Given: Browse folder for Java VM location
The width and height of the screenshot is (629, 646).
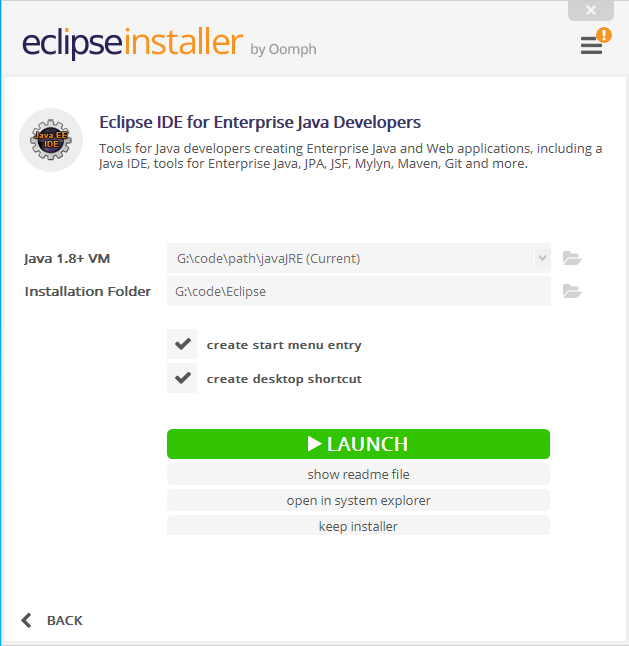Looking at the screenshot, I should [572, 258].
